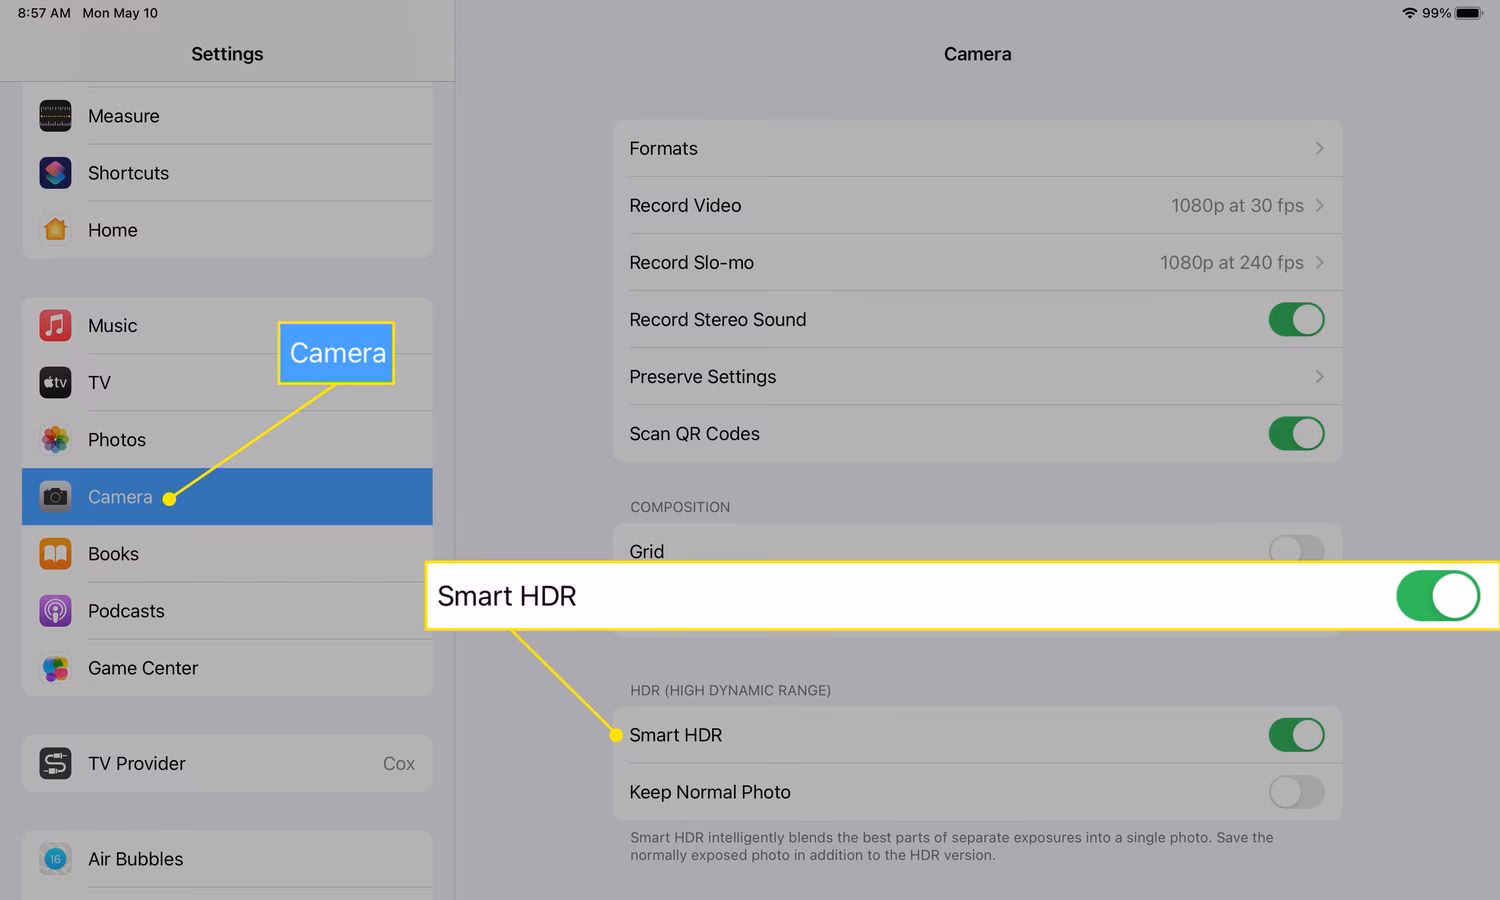Image resolution: width=1500 pixels, height=900 pixels.
Task: Tap the Home app icon
Action: [55, 230]
